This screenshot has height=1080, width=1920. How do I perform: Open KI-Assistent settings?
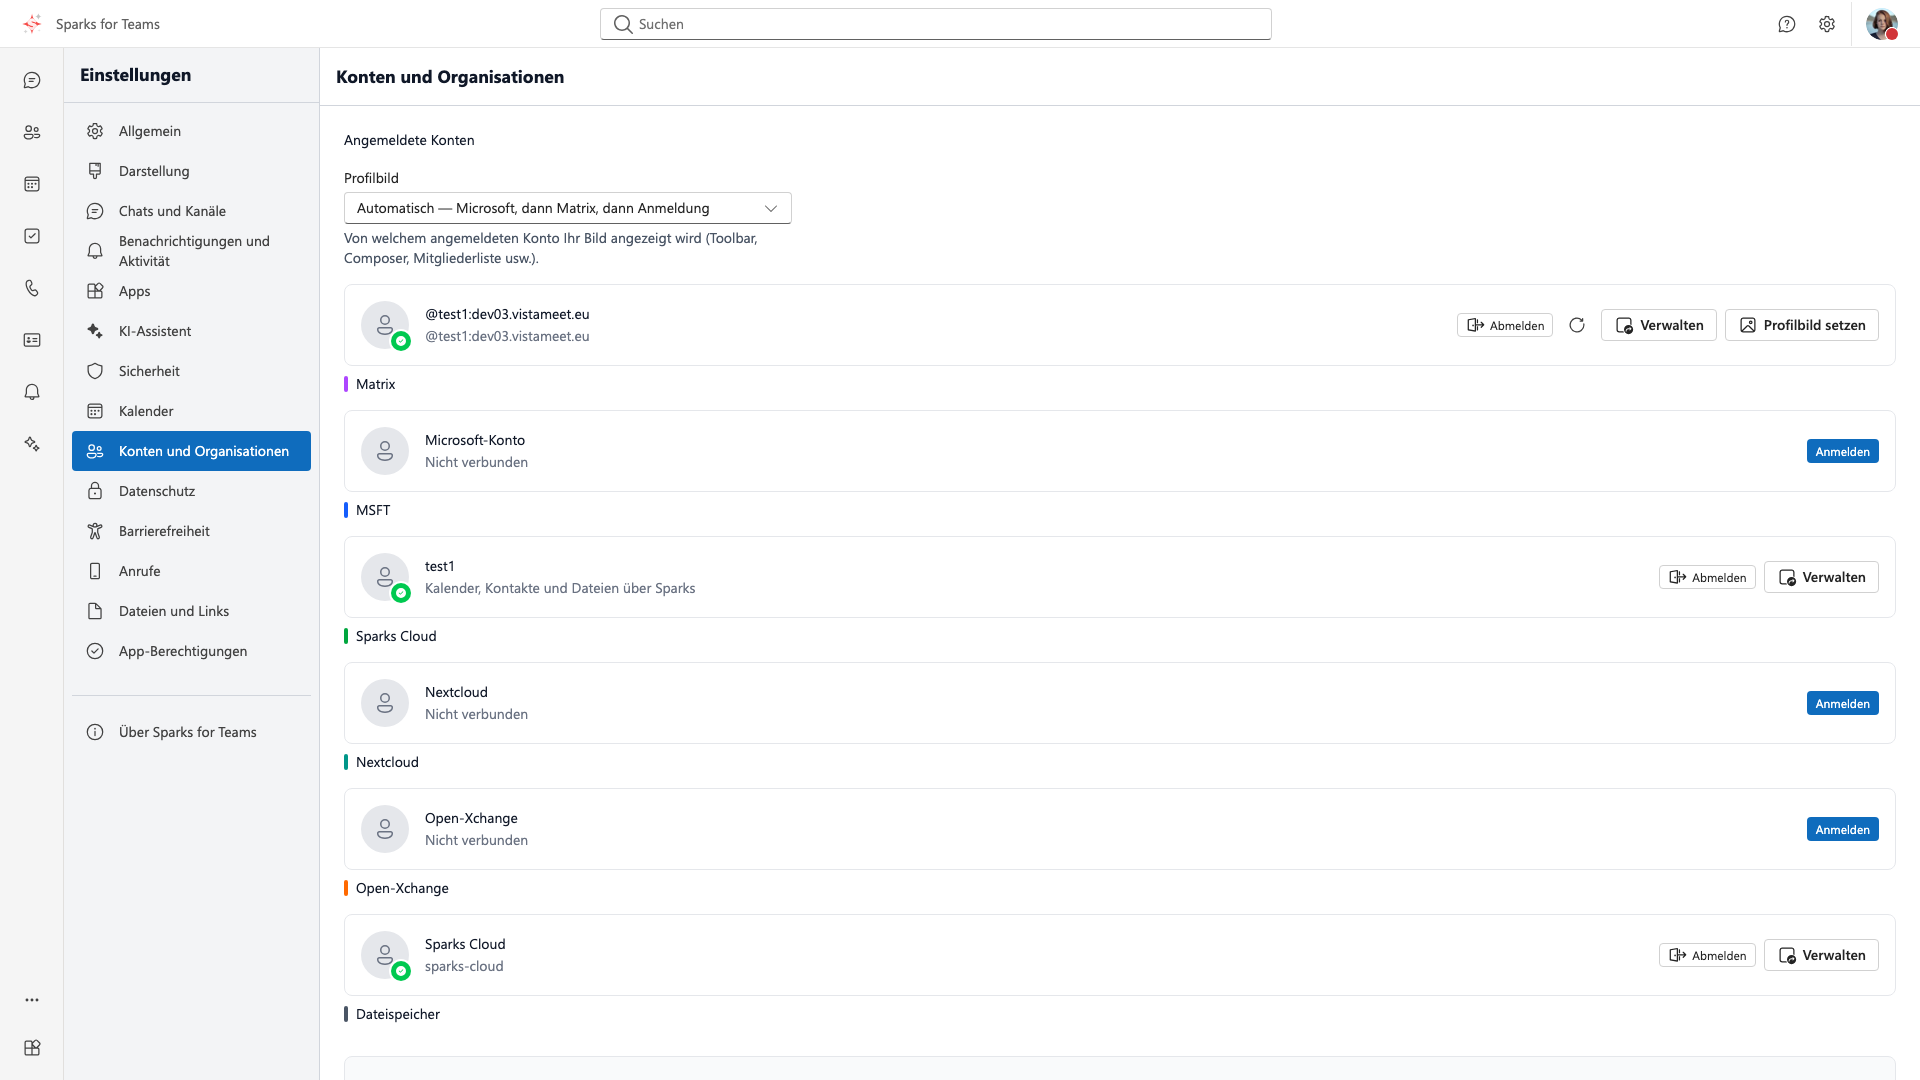pos(191,331)
